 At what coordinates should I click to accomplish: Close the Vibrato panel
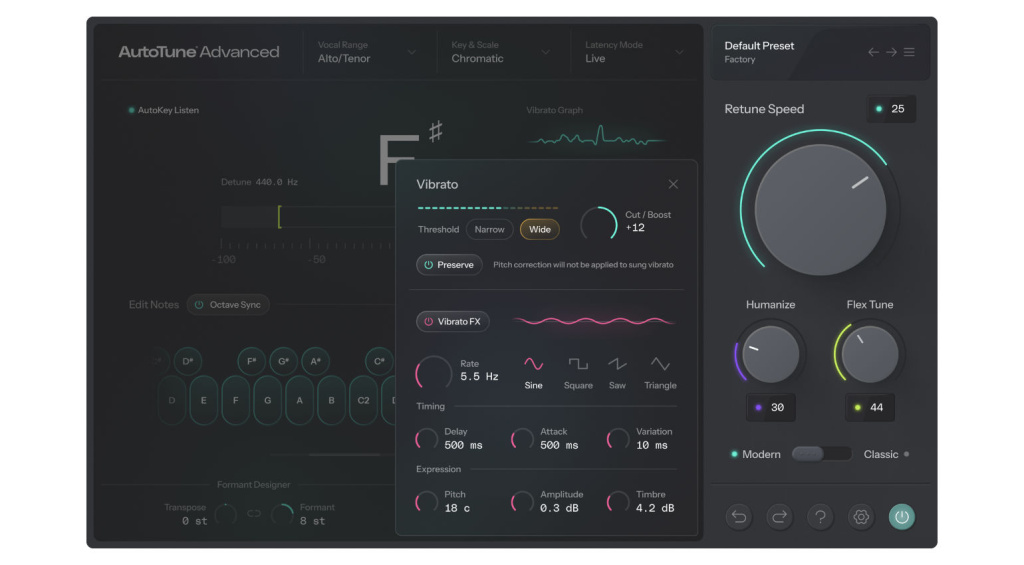tap(673, 184)
